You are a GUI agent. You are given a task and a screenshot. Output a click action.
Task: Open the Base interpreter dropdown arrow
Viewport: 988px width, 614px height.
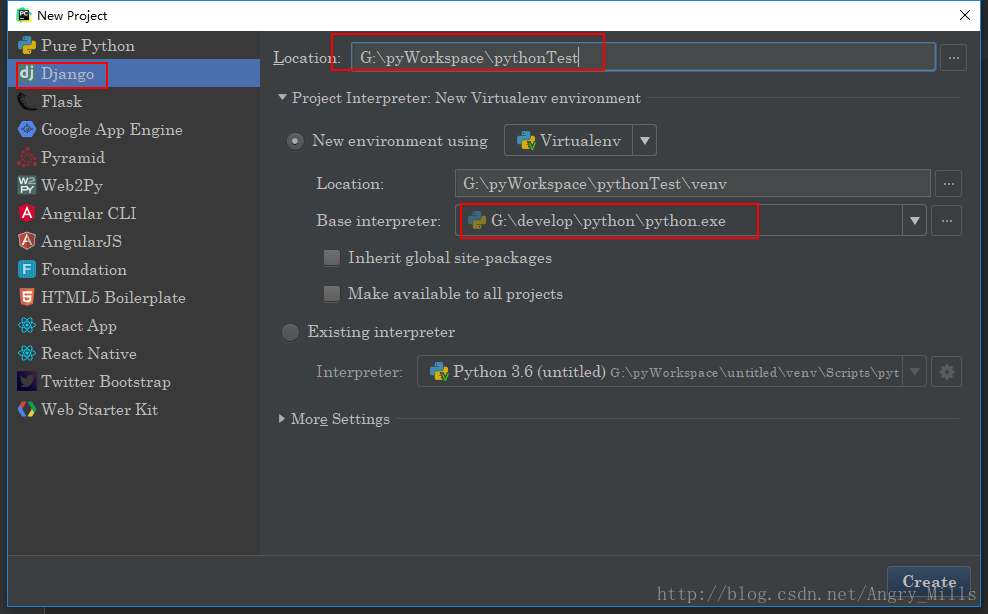[x=914, y=221]
